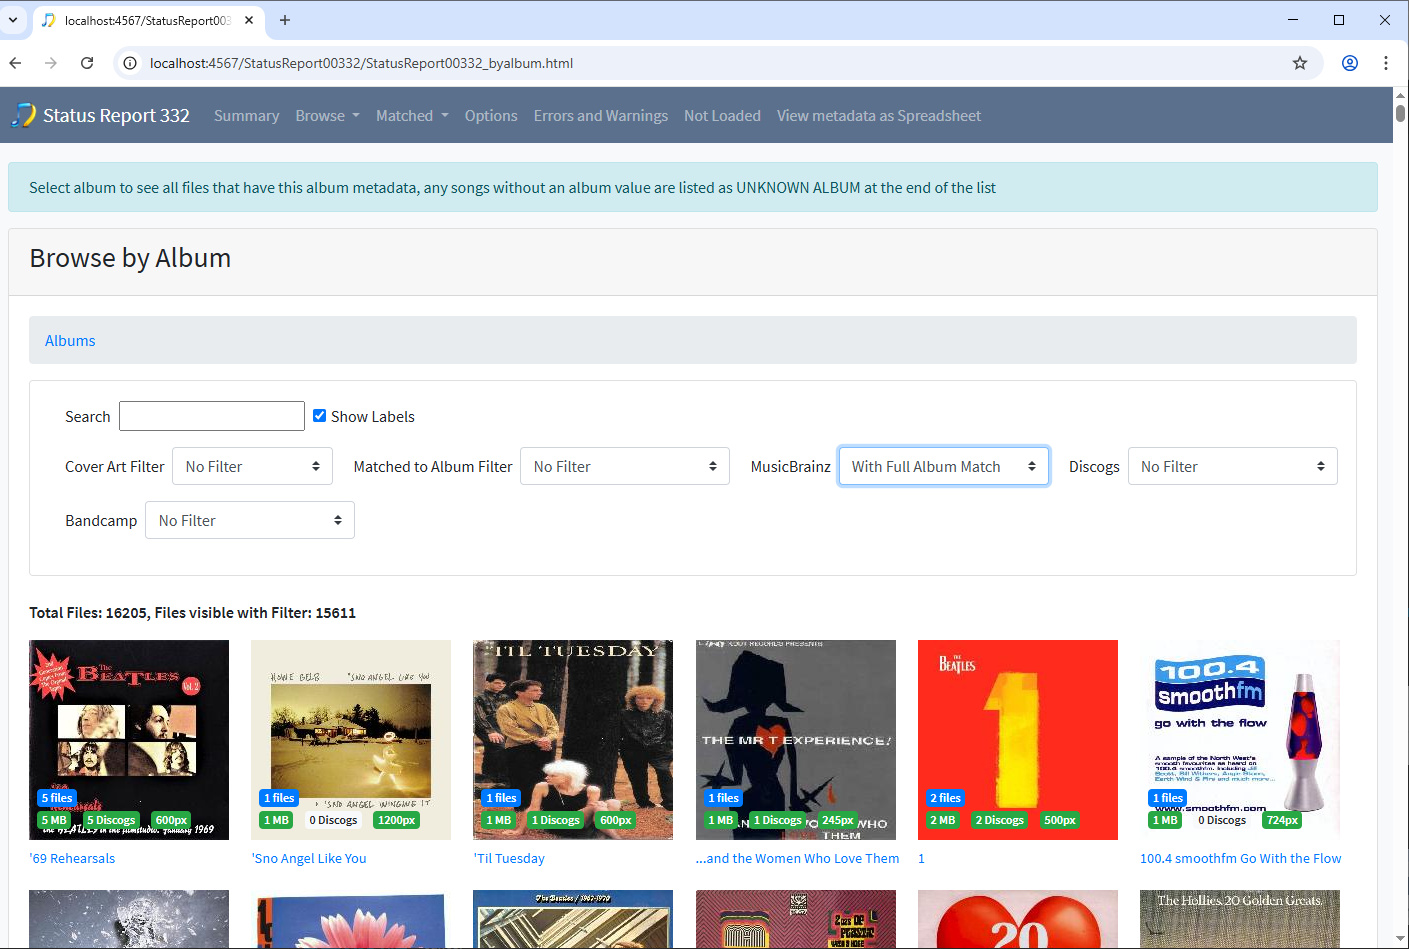The width and height of the screenshot is (1409, 949).
Task: Click the Search input field
Action: click(x=212, y=416)
